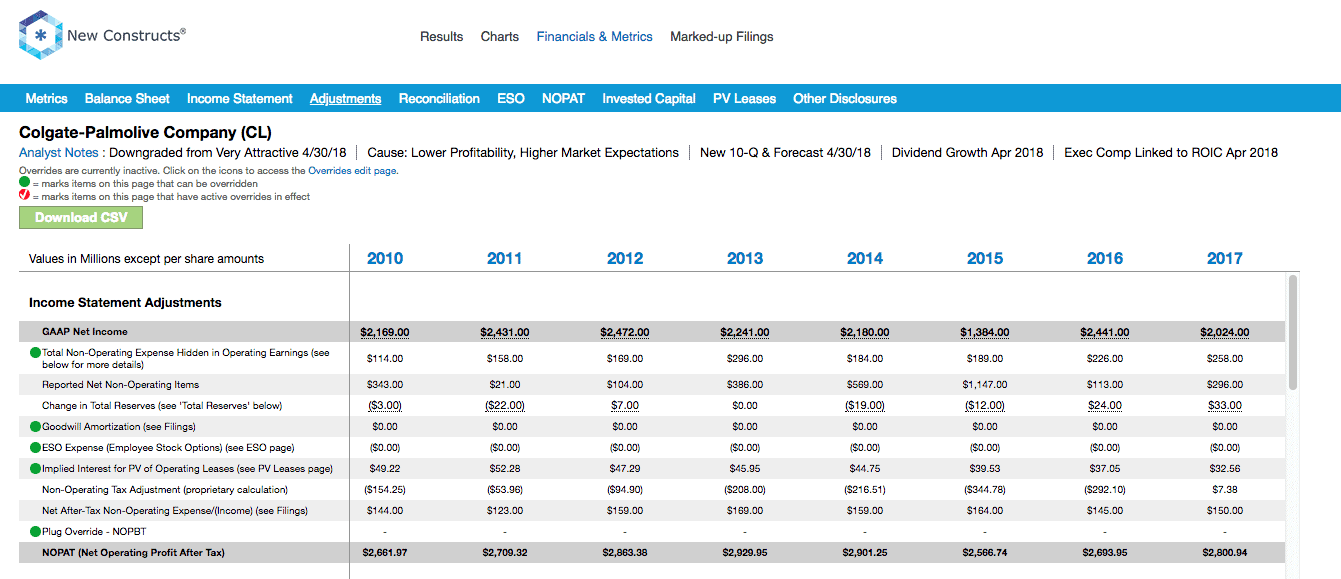Switch to the PV Leases tab

[x=744, y=98]
